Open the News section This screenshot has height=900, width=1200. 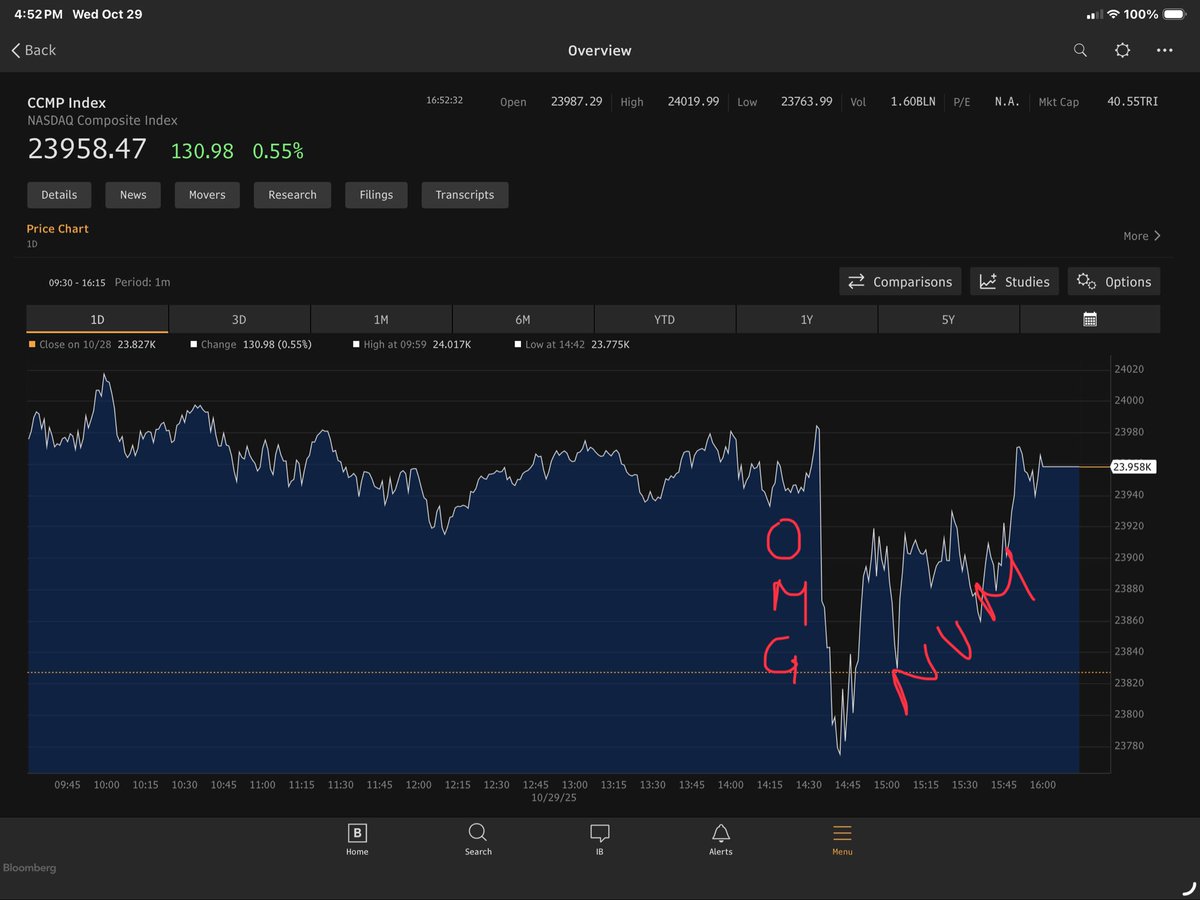pyautogui.click(x=133, y=195)
